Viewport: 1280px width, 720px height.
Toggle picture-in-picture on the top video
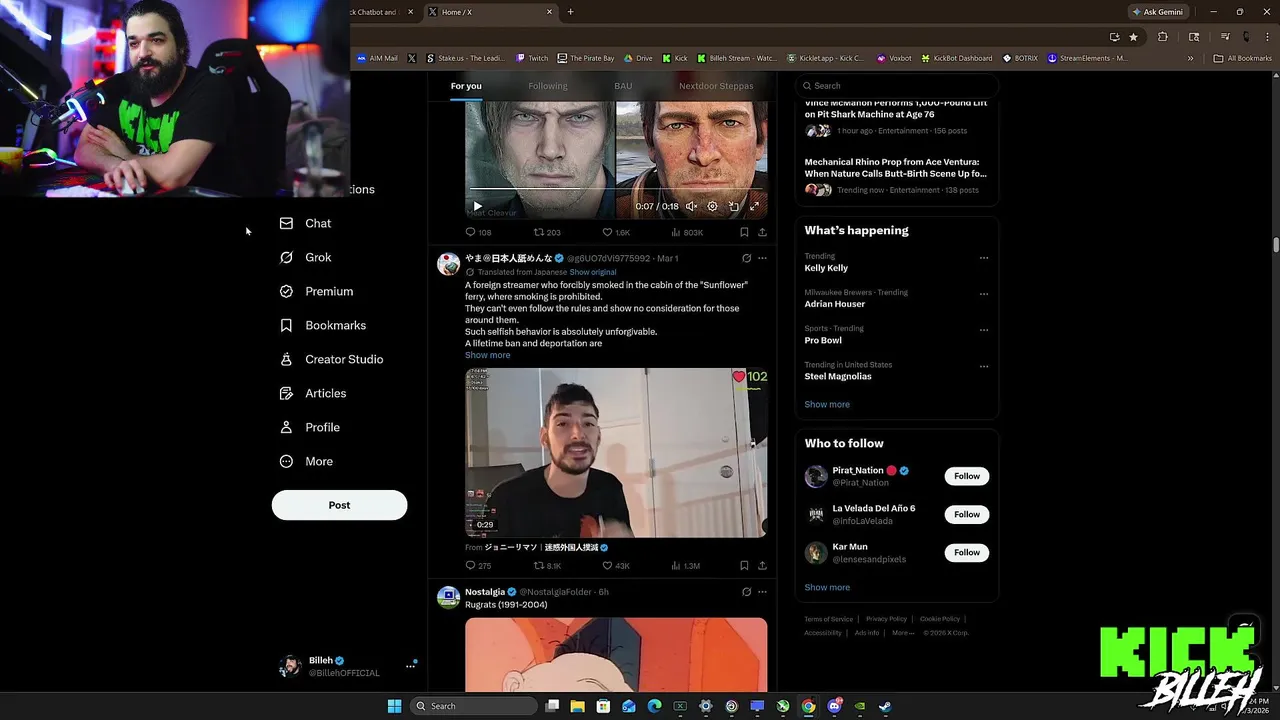[x=733, y=206]
